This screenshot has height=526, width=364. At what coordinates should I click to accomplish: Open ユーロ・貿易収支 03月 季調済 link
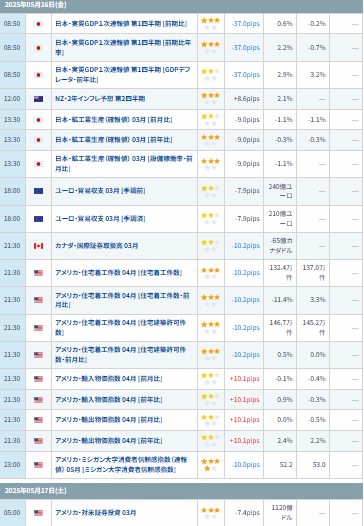pyautogui.click(x=100, y=219)
